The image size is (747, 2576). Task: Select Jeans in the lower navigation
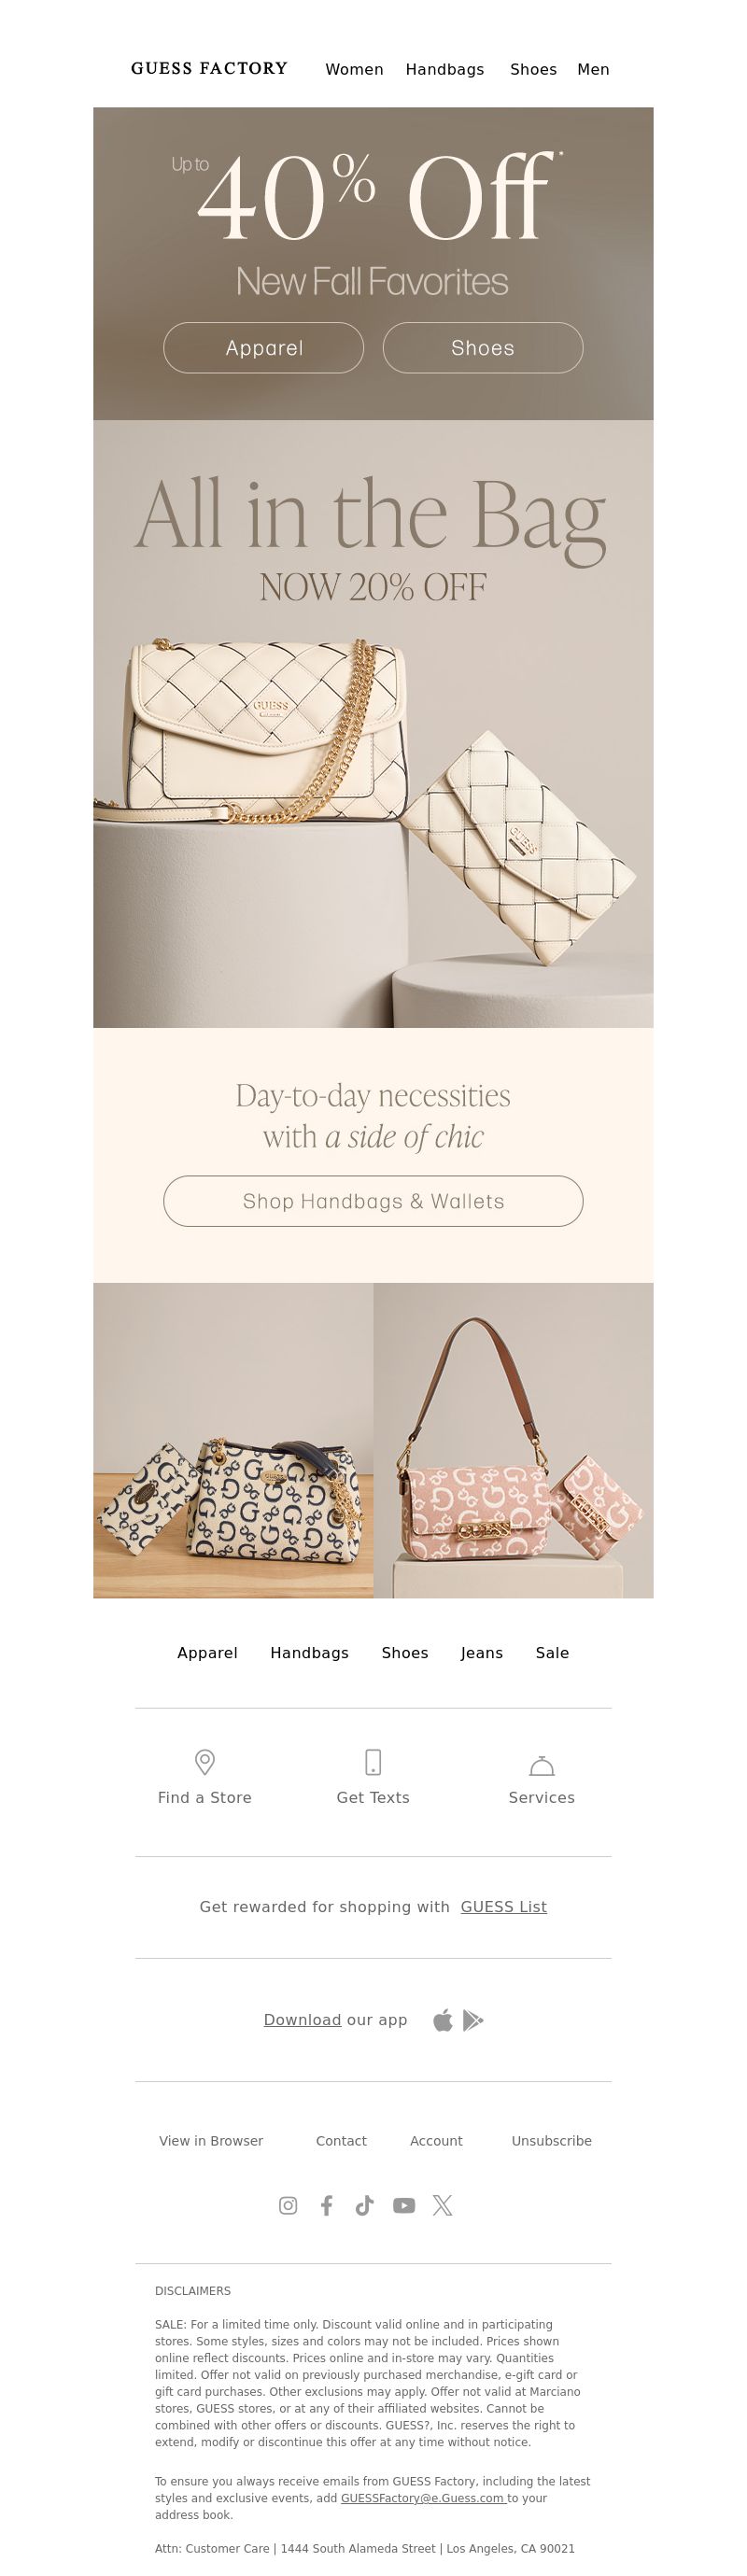[481, 1653]
